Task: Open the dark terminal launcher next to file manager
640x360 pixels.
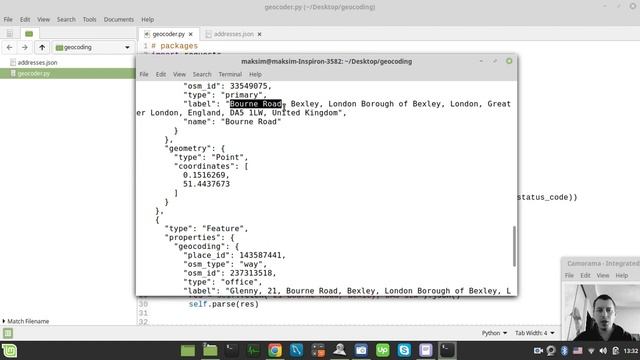Action: 231,350
